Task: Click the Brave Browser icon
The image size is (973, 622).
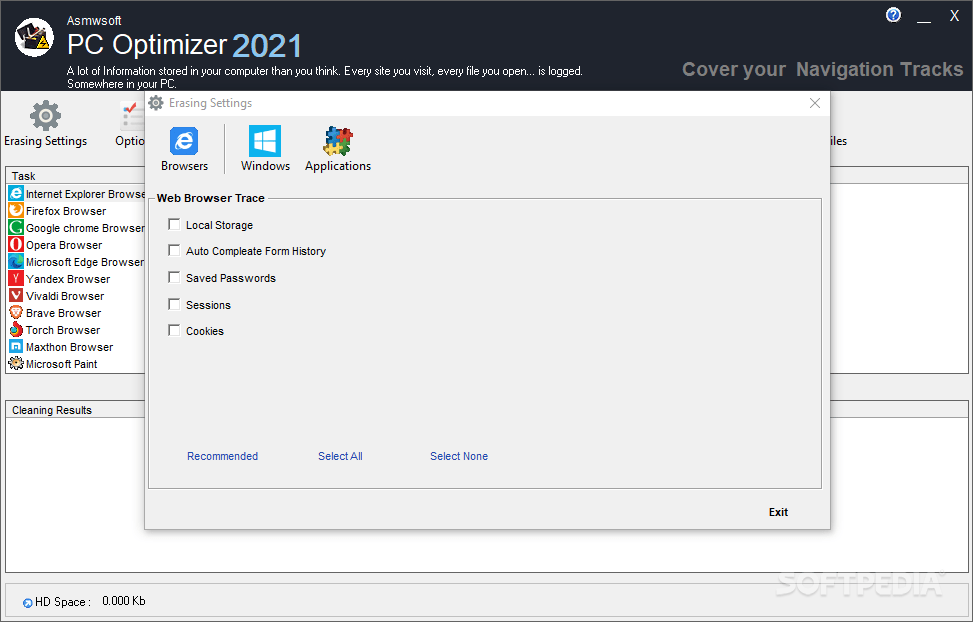Action: 16,313
